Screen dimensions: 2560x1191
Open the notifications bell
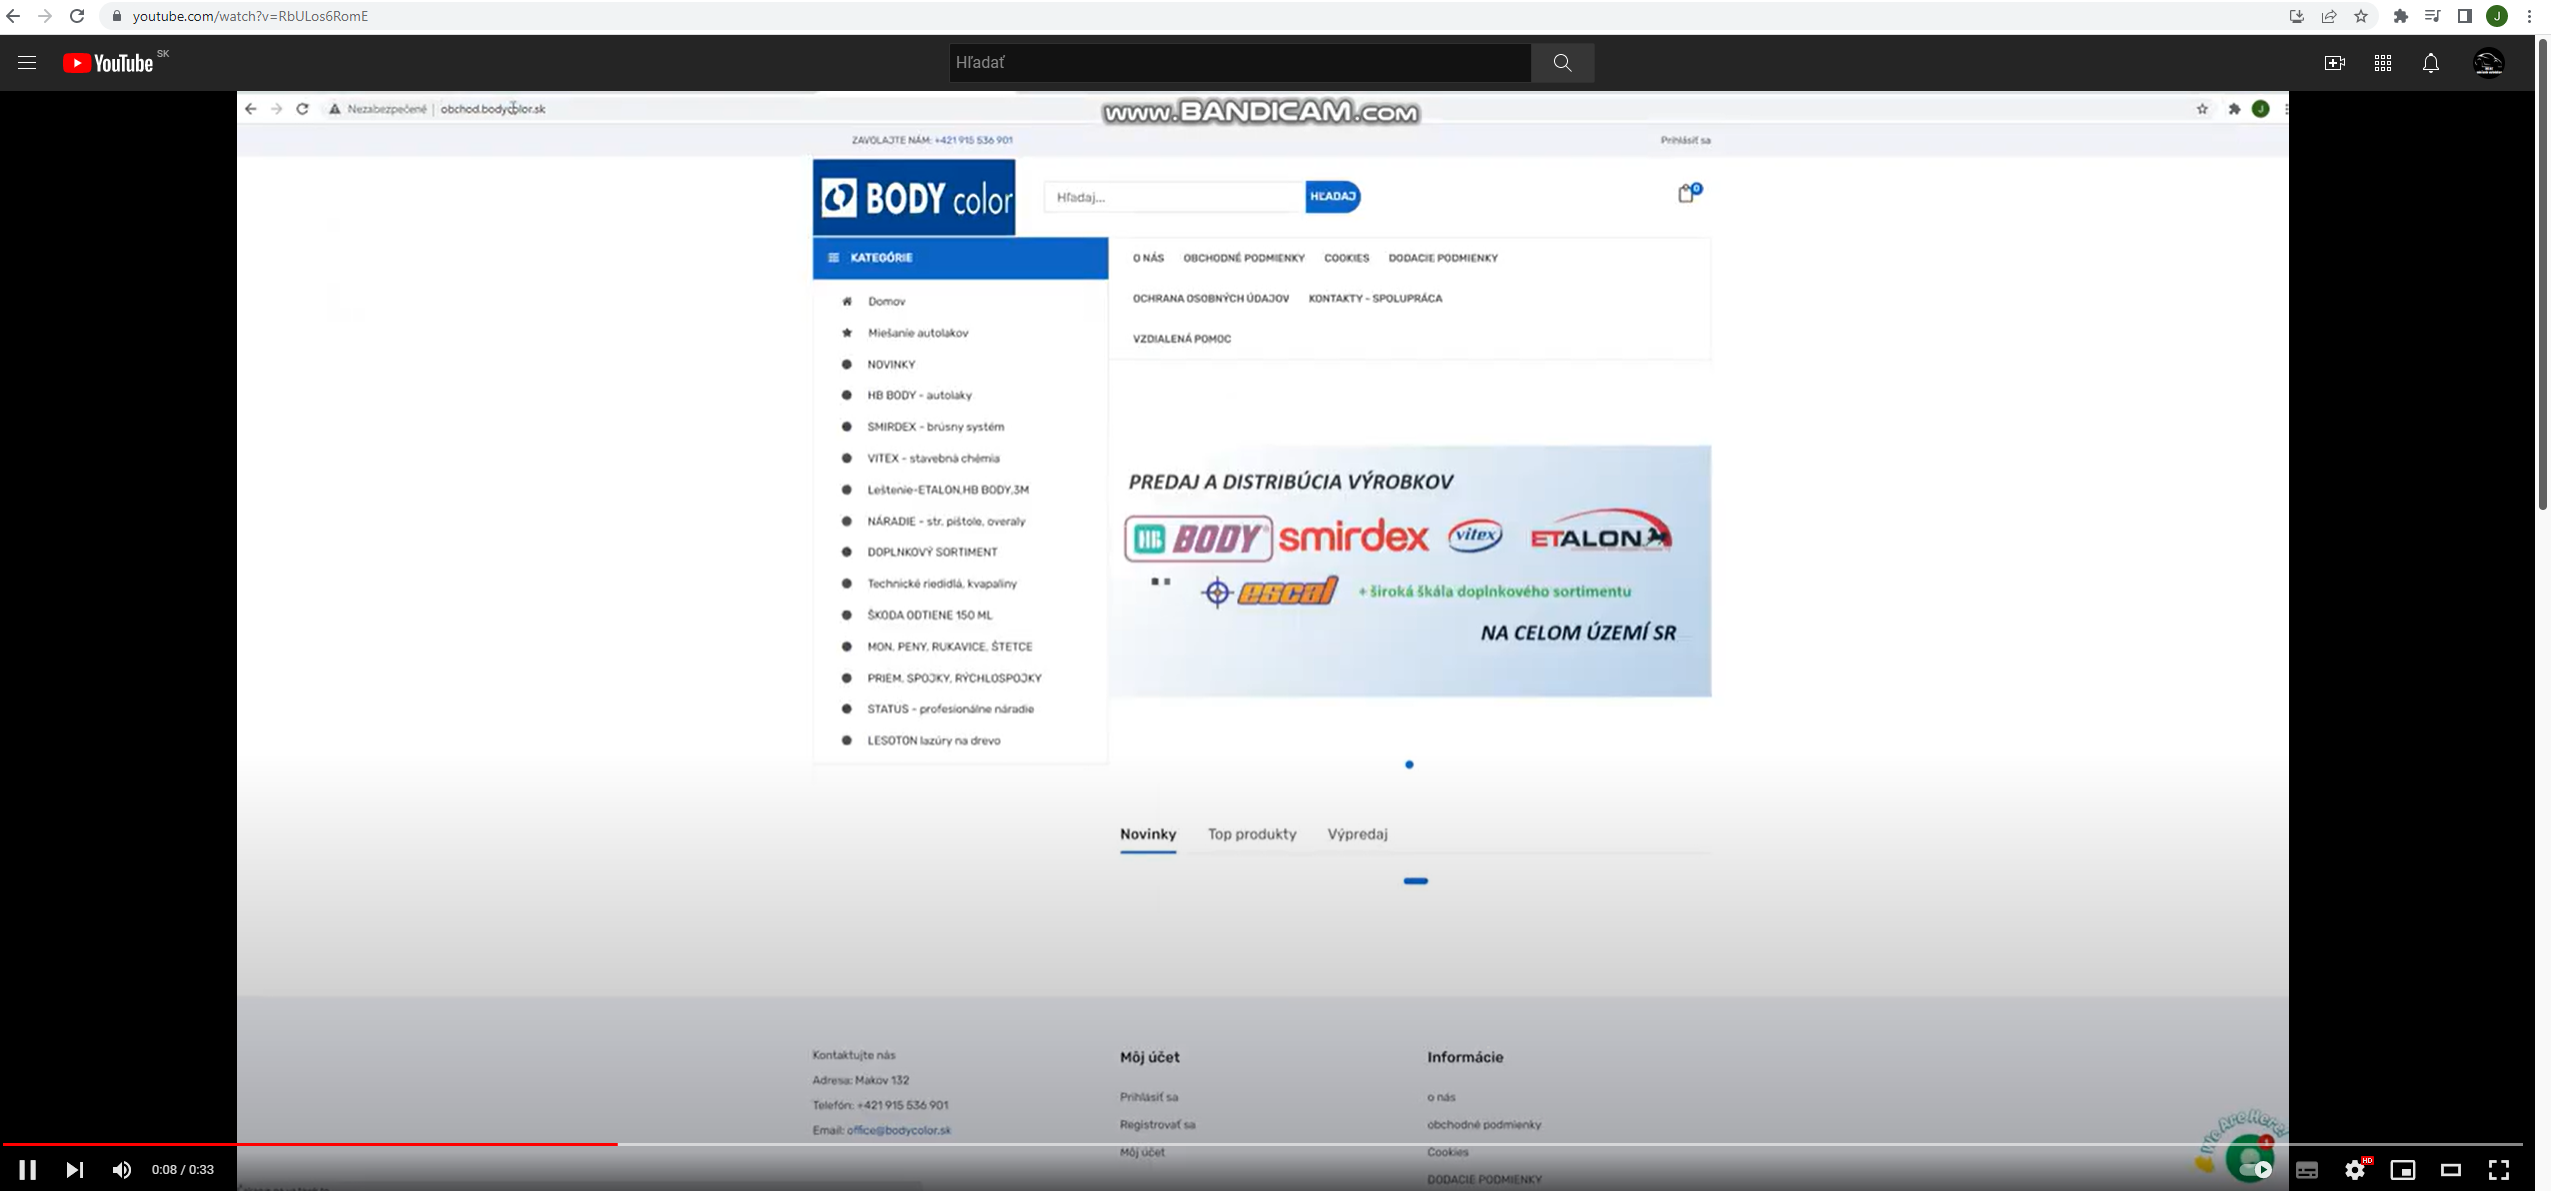(2431, 62)
